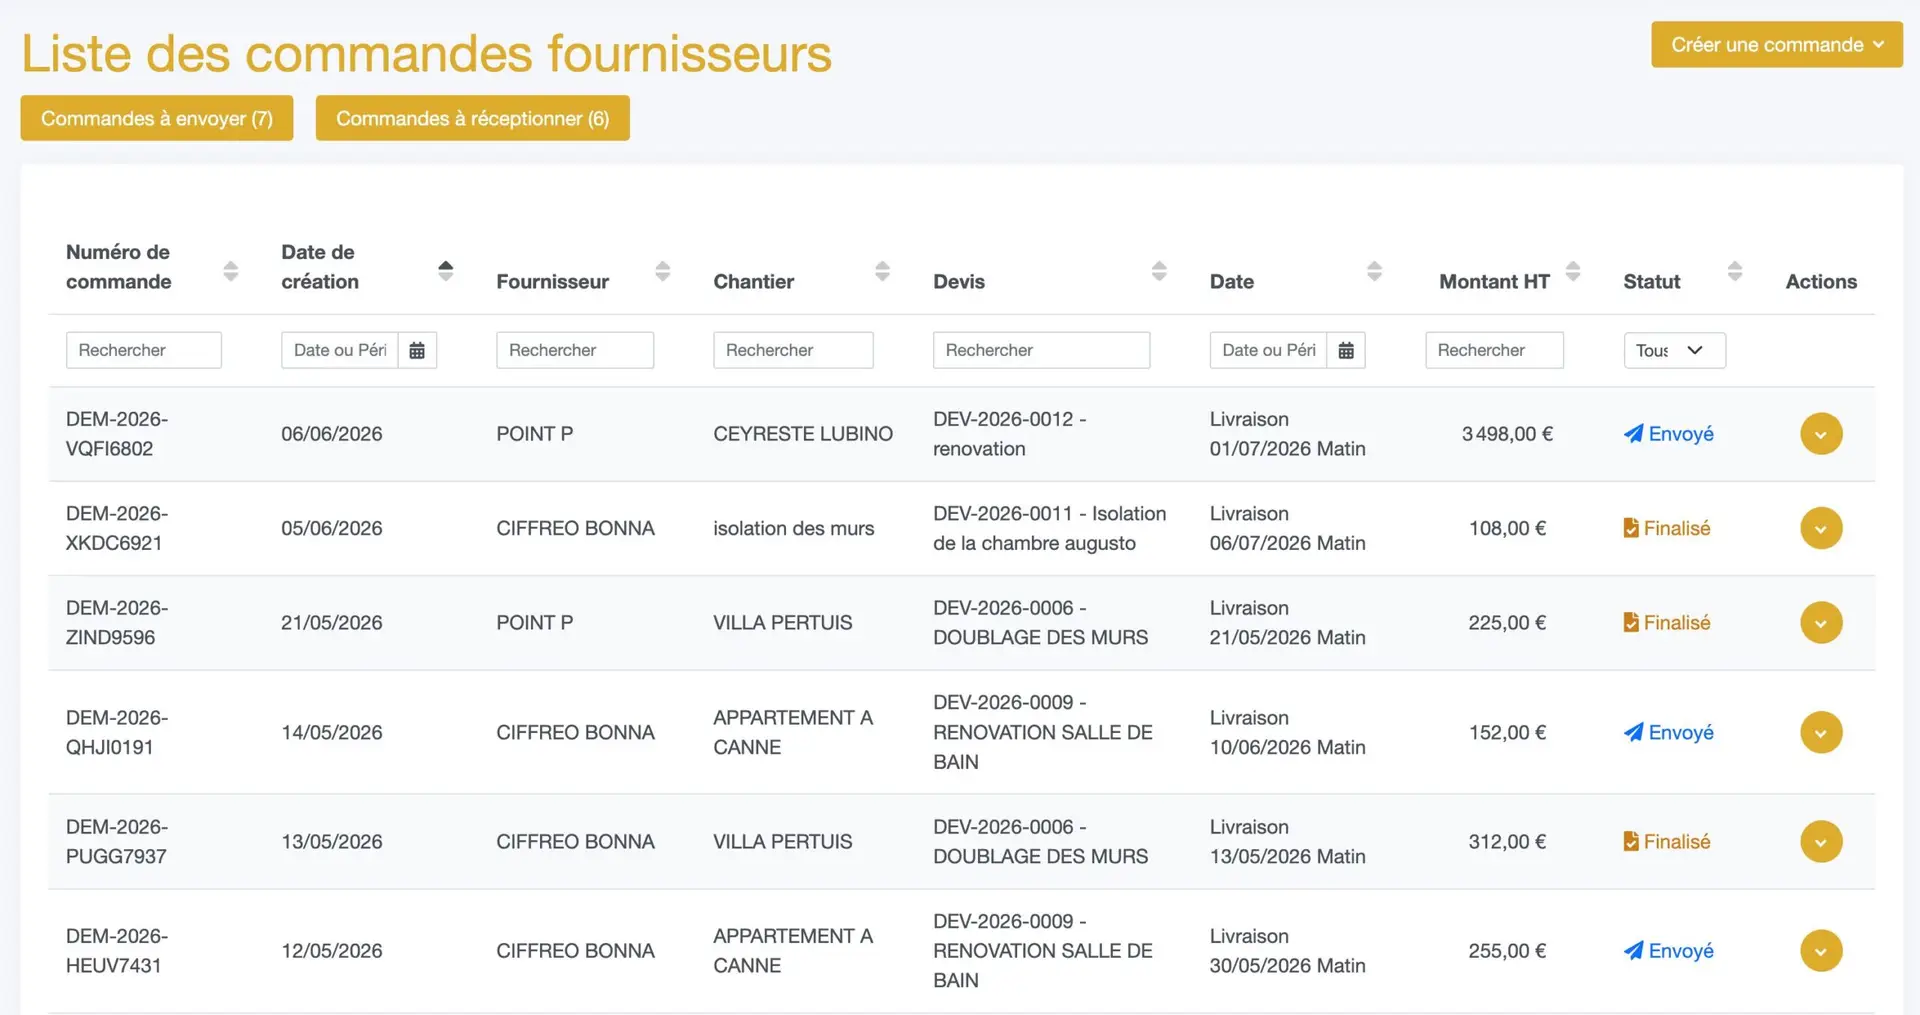Focus the Montant HT search field
1920x1015 pixels.
[1494, 350]
